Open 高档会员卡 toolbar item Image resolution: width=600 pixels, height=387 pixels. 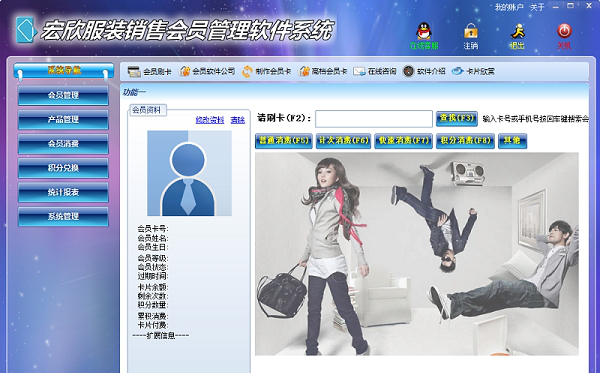click(323, 71)
